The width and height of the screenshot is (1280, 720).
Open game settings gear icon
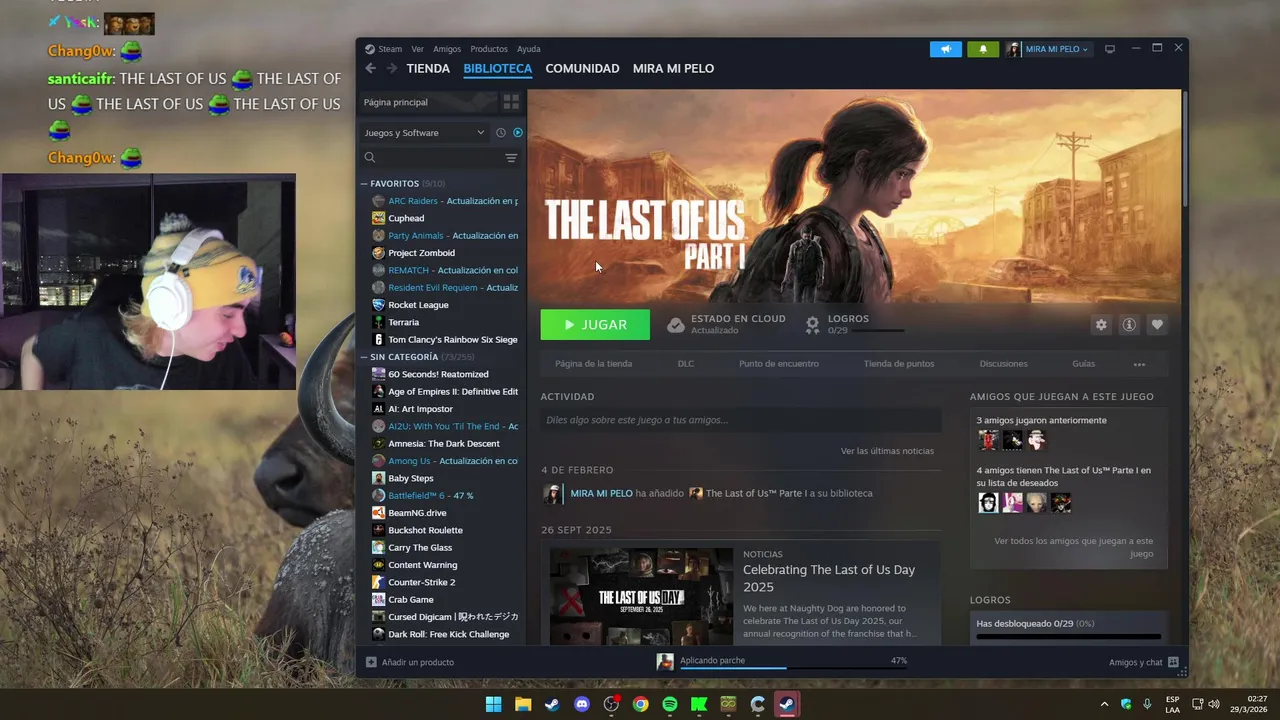tap(1101, 325)
